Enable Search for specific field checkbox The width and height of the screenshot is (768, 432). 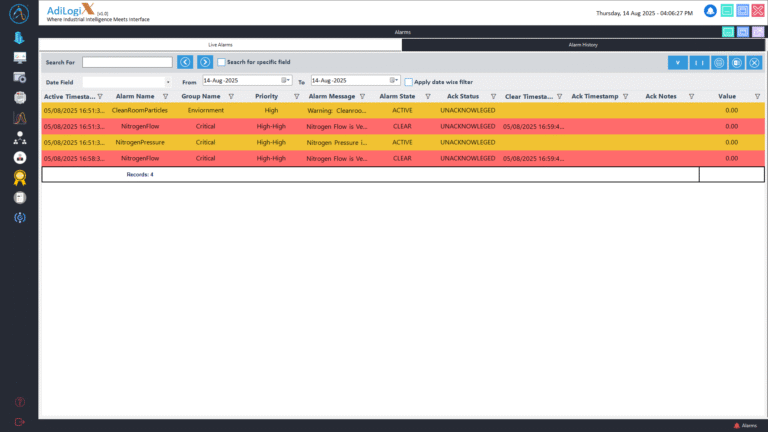[222, 62]
